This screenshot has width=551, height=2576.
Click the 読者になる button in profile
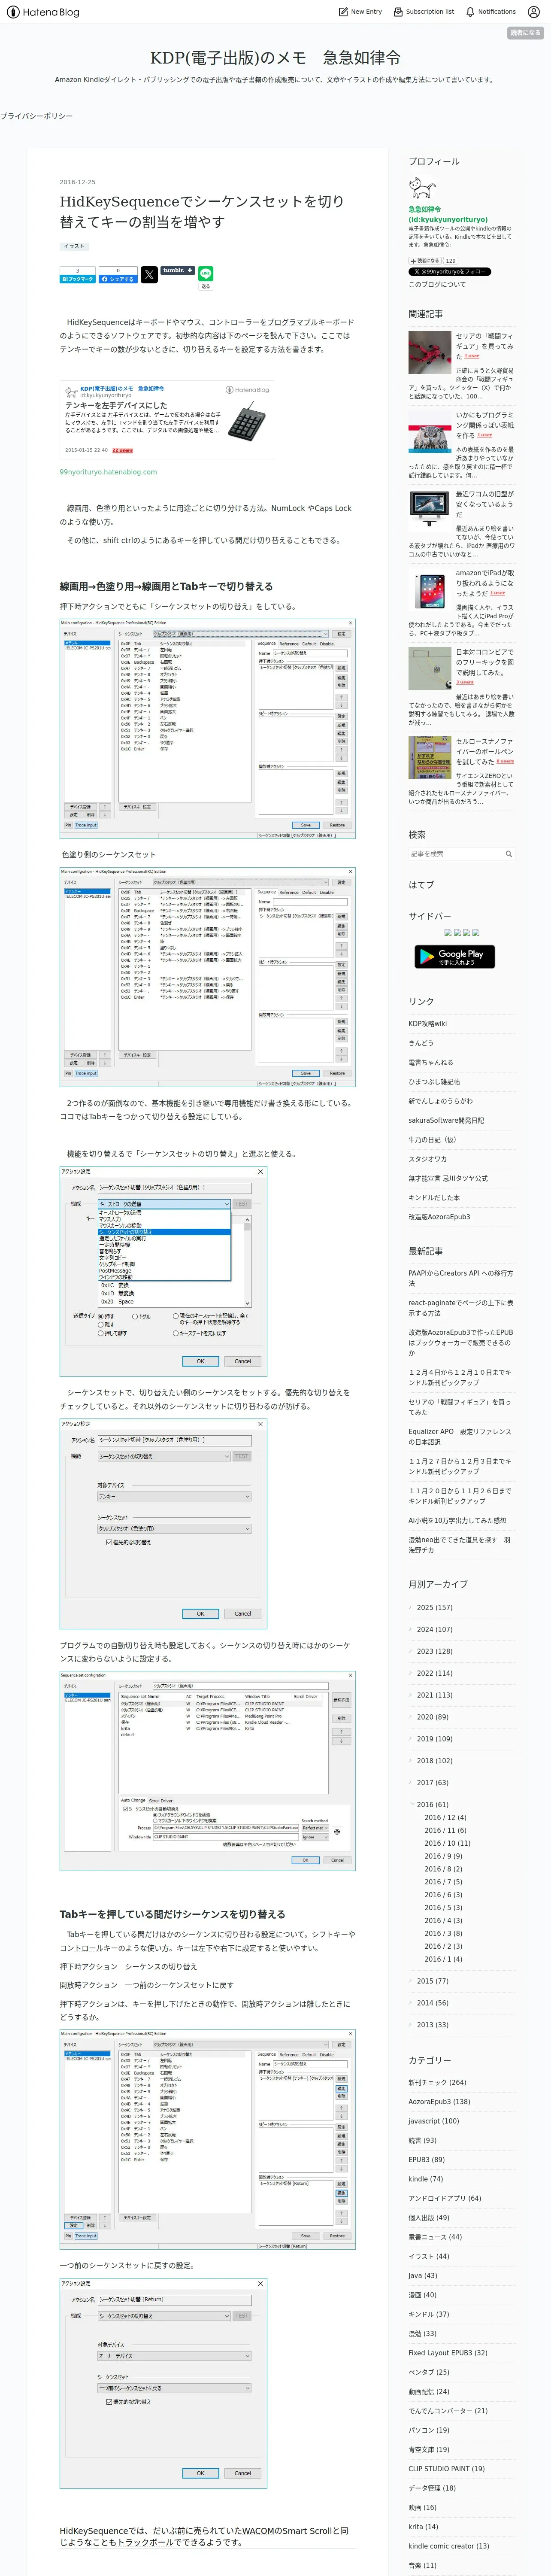click(x=425, y=260)
